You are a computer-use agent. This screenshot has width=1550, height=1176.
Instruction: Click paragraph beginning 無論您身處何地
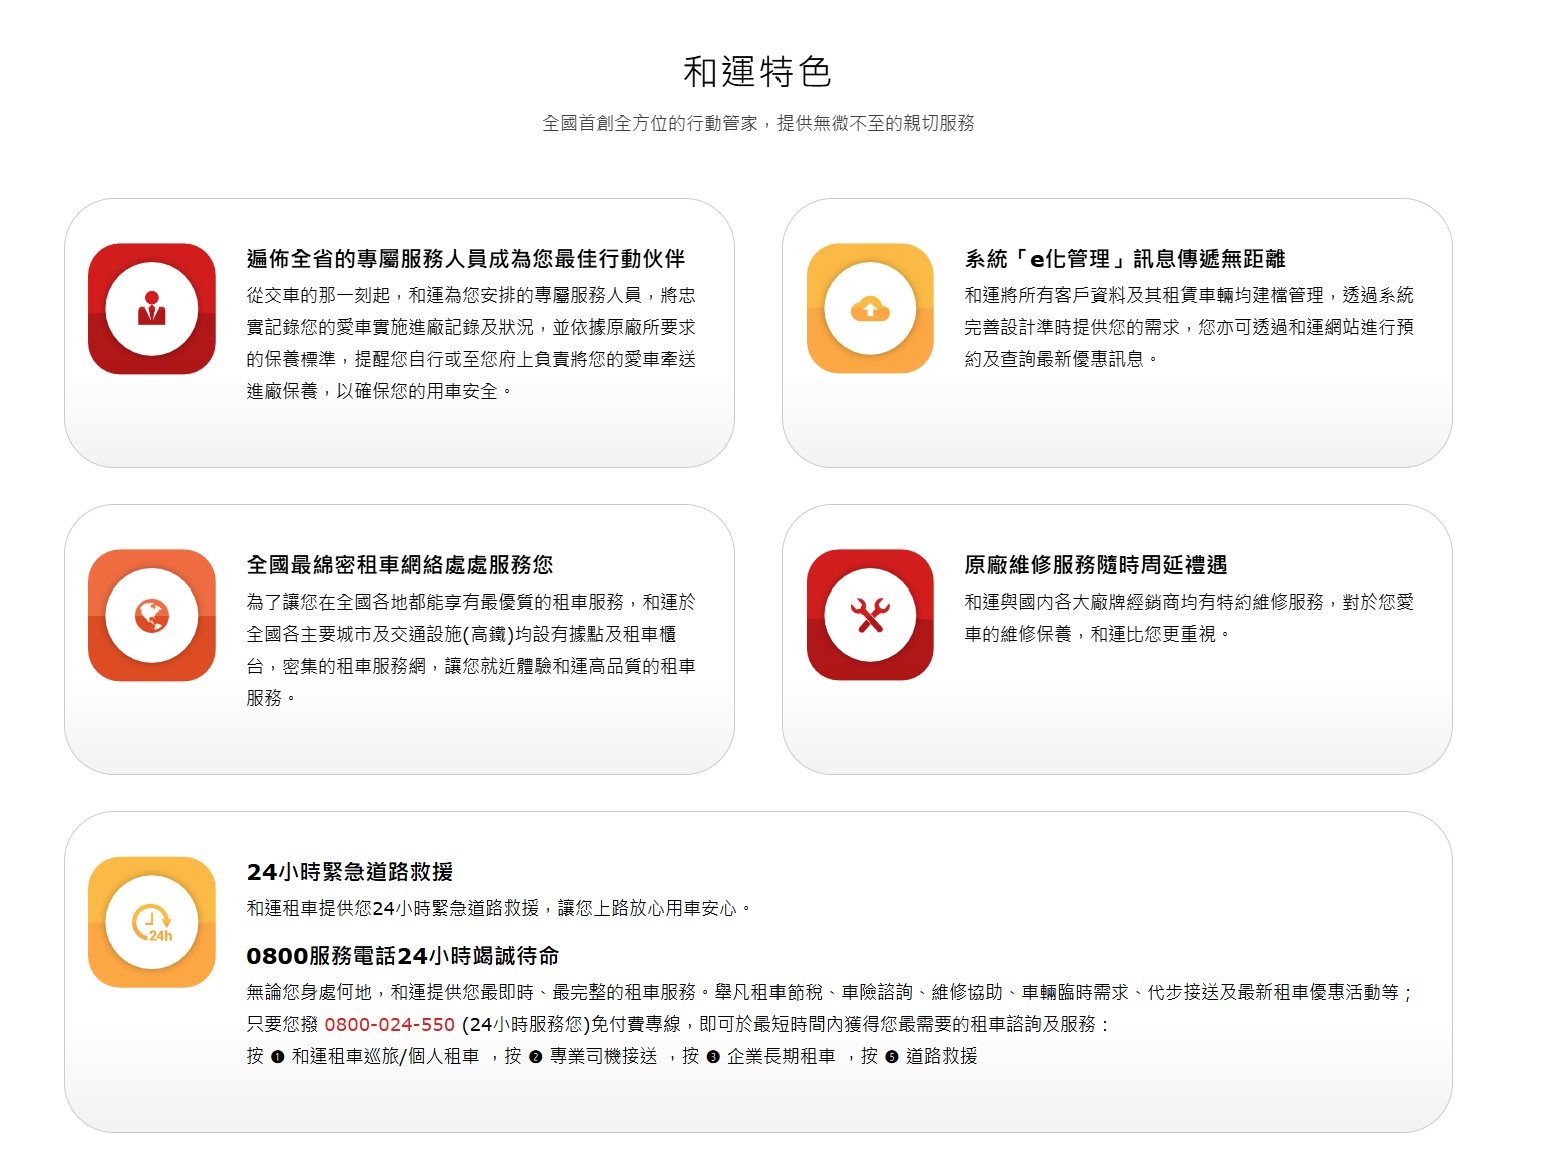(x=830, y=1009)
